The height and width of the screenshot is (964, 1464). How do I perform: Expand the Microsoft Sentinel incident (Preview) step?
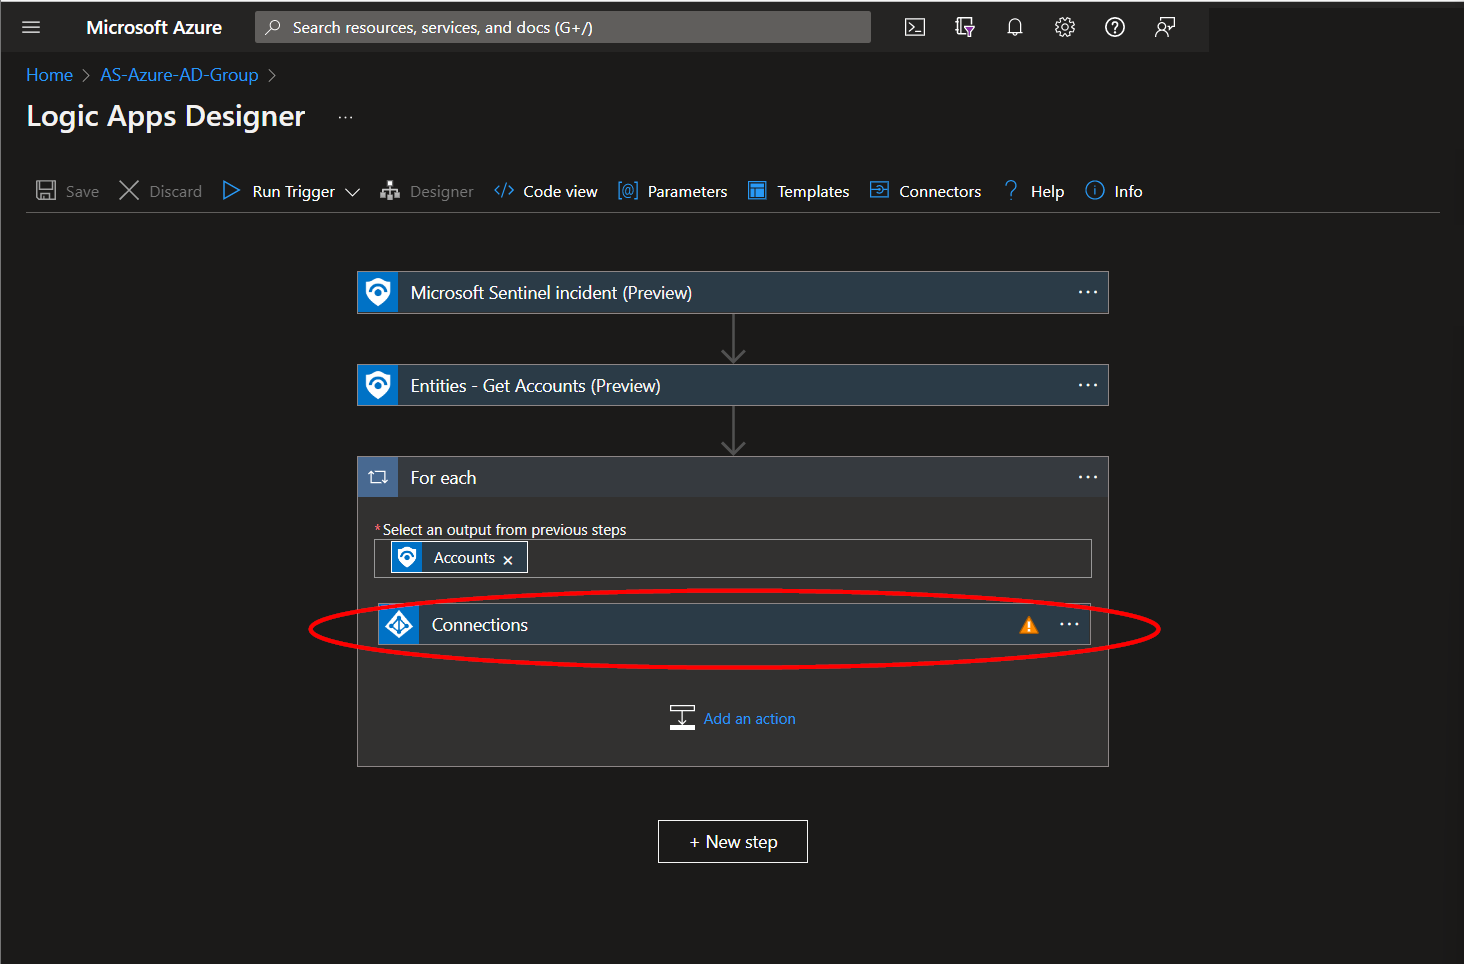tap(733, 292)
